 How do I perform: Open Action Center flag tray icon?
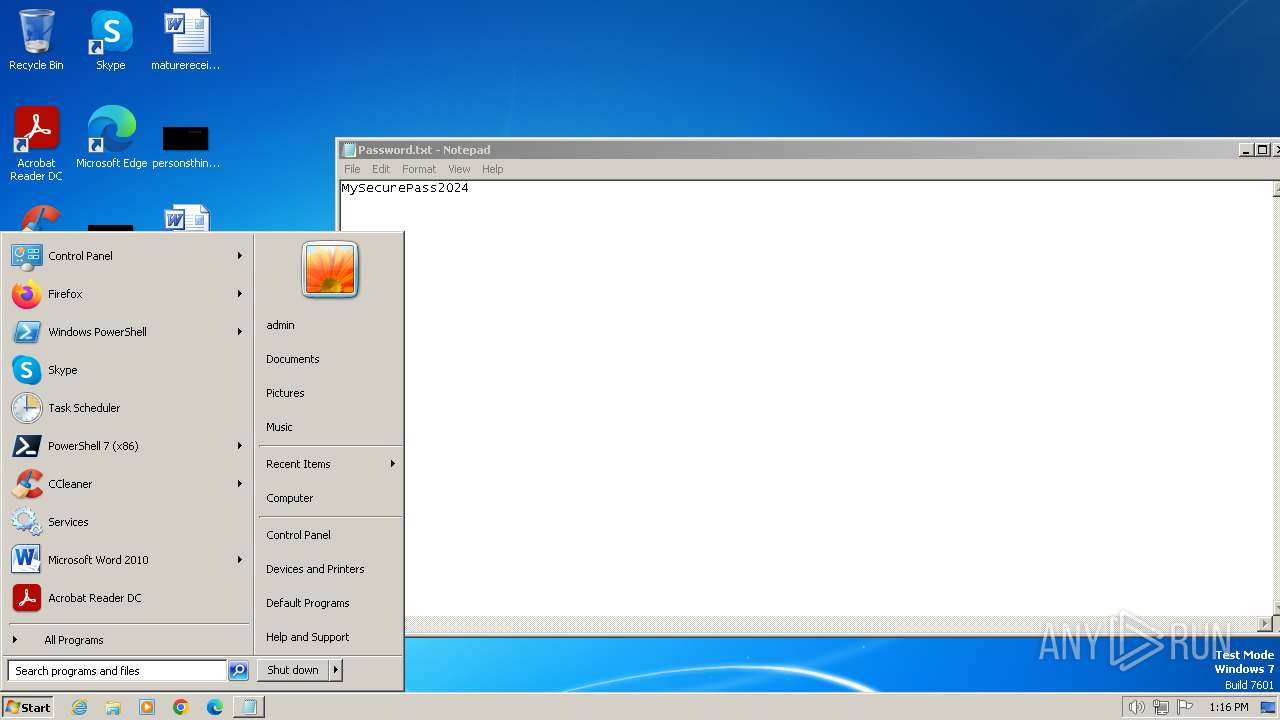pyautogui.click(x=1186, y=707)
